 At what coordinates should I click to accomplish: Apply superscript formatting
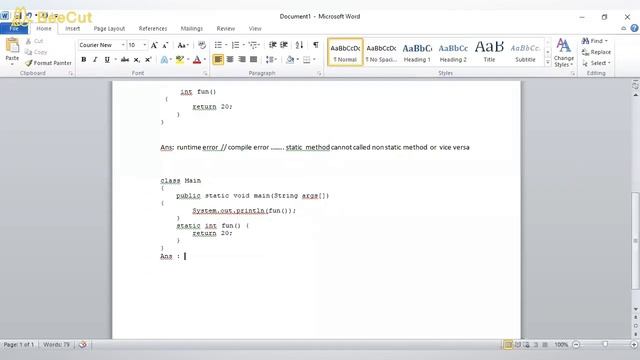click(x=148, y=60)
